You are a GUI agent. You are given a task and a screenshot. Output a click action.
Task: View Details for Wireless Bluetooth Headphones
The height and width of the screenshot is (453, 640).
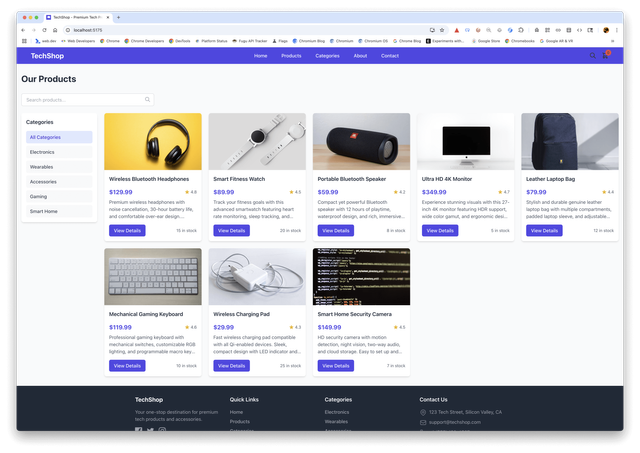[127, 230]
